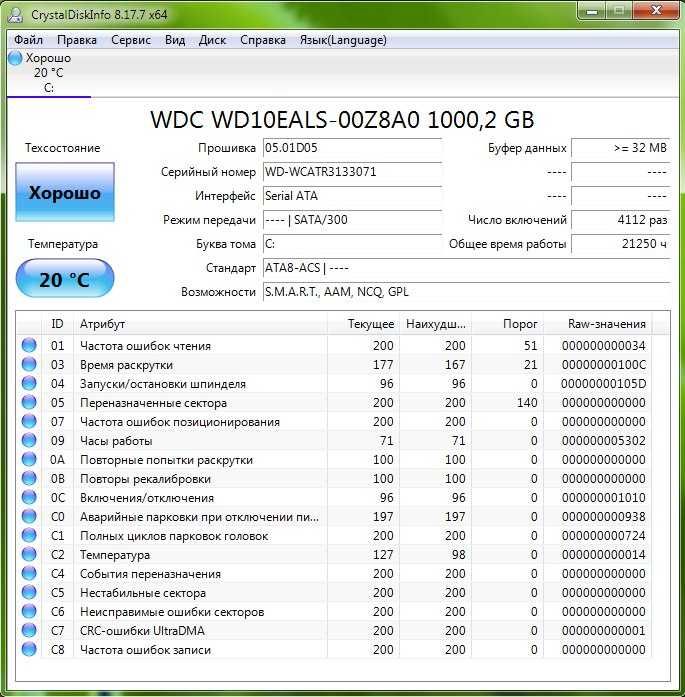Click the serial number field WD-WCATR3133071
Image resolution: width=685 pixels, height=697 pixels.
click(x=352, y=172)
